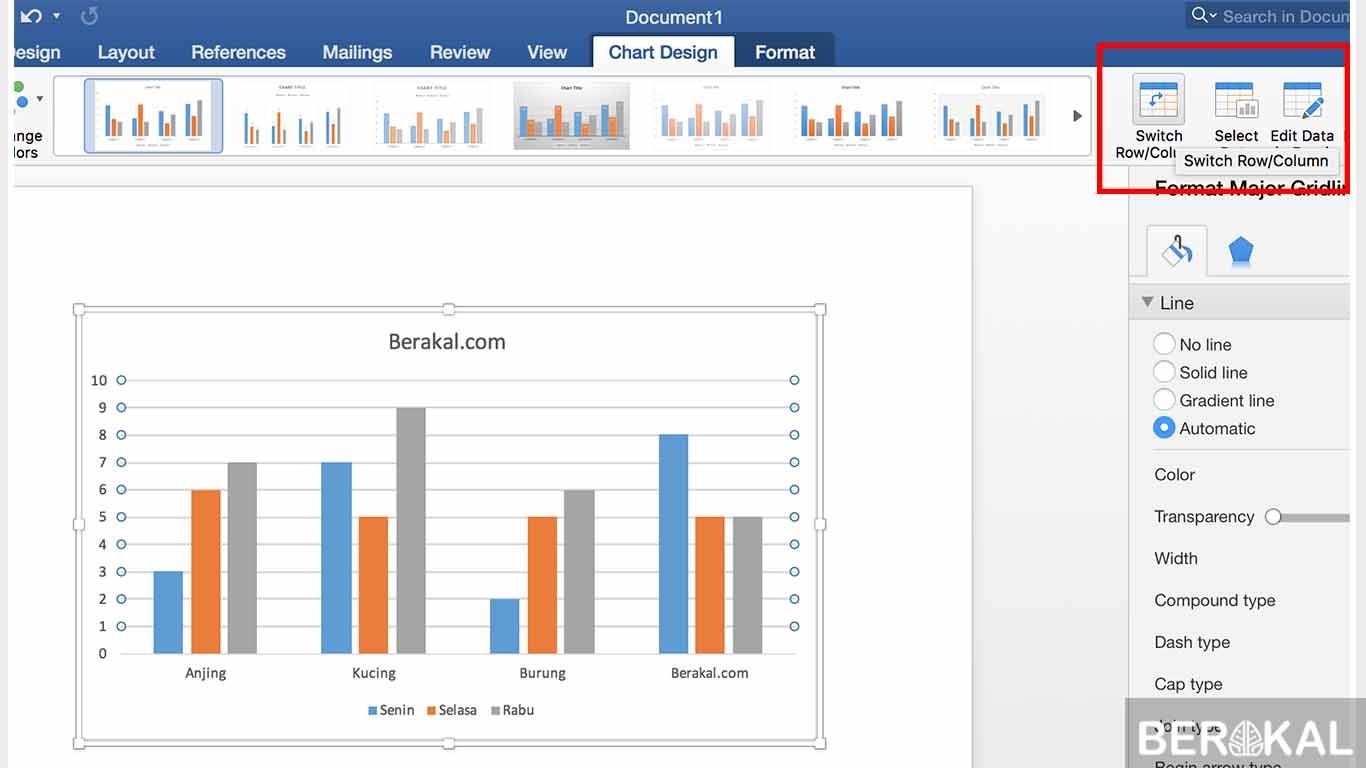Switch to the Format tab
The width and height of the screenshot is (1366, 768).
(x=785, y=52)
